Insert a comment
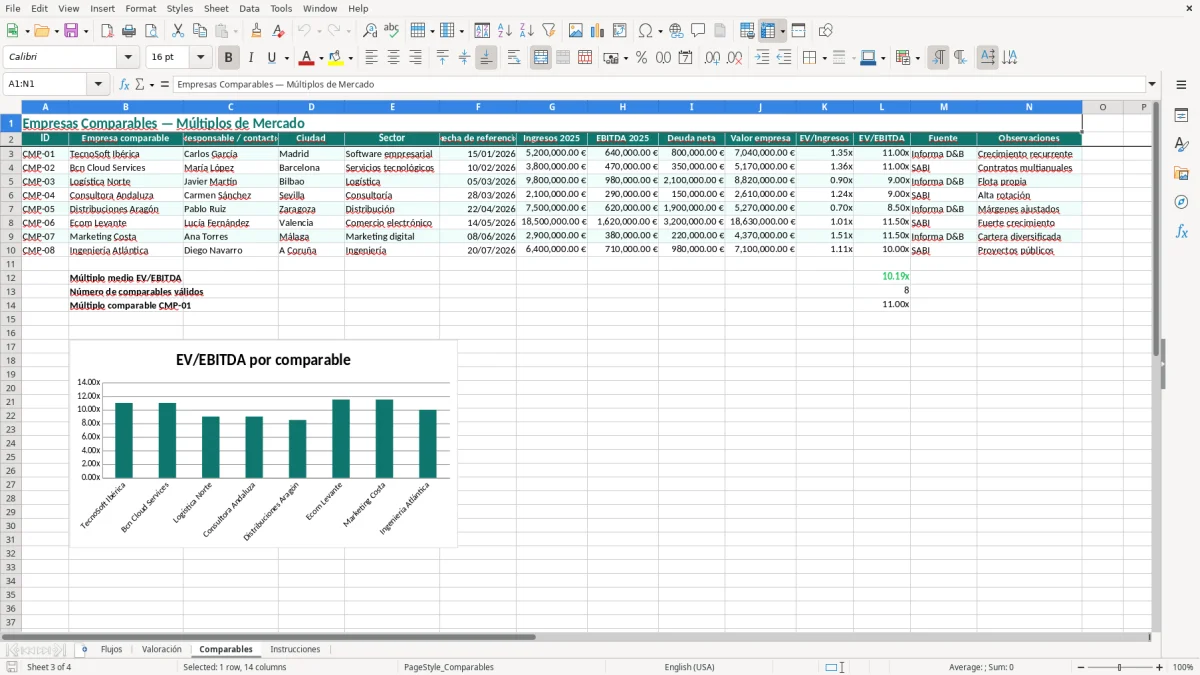This screenshot has width=1200, height=675. pyautogui.click(x=698, y=31)
